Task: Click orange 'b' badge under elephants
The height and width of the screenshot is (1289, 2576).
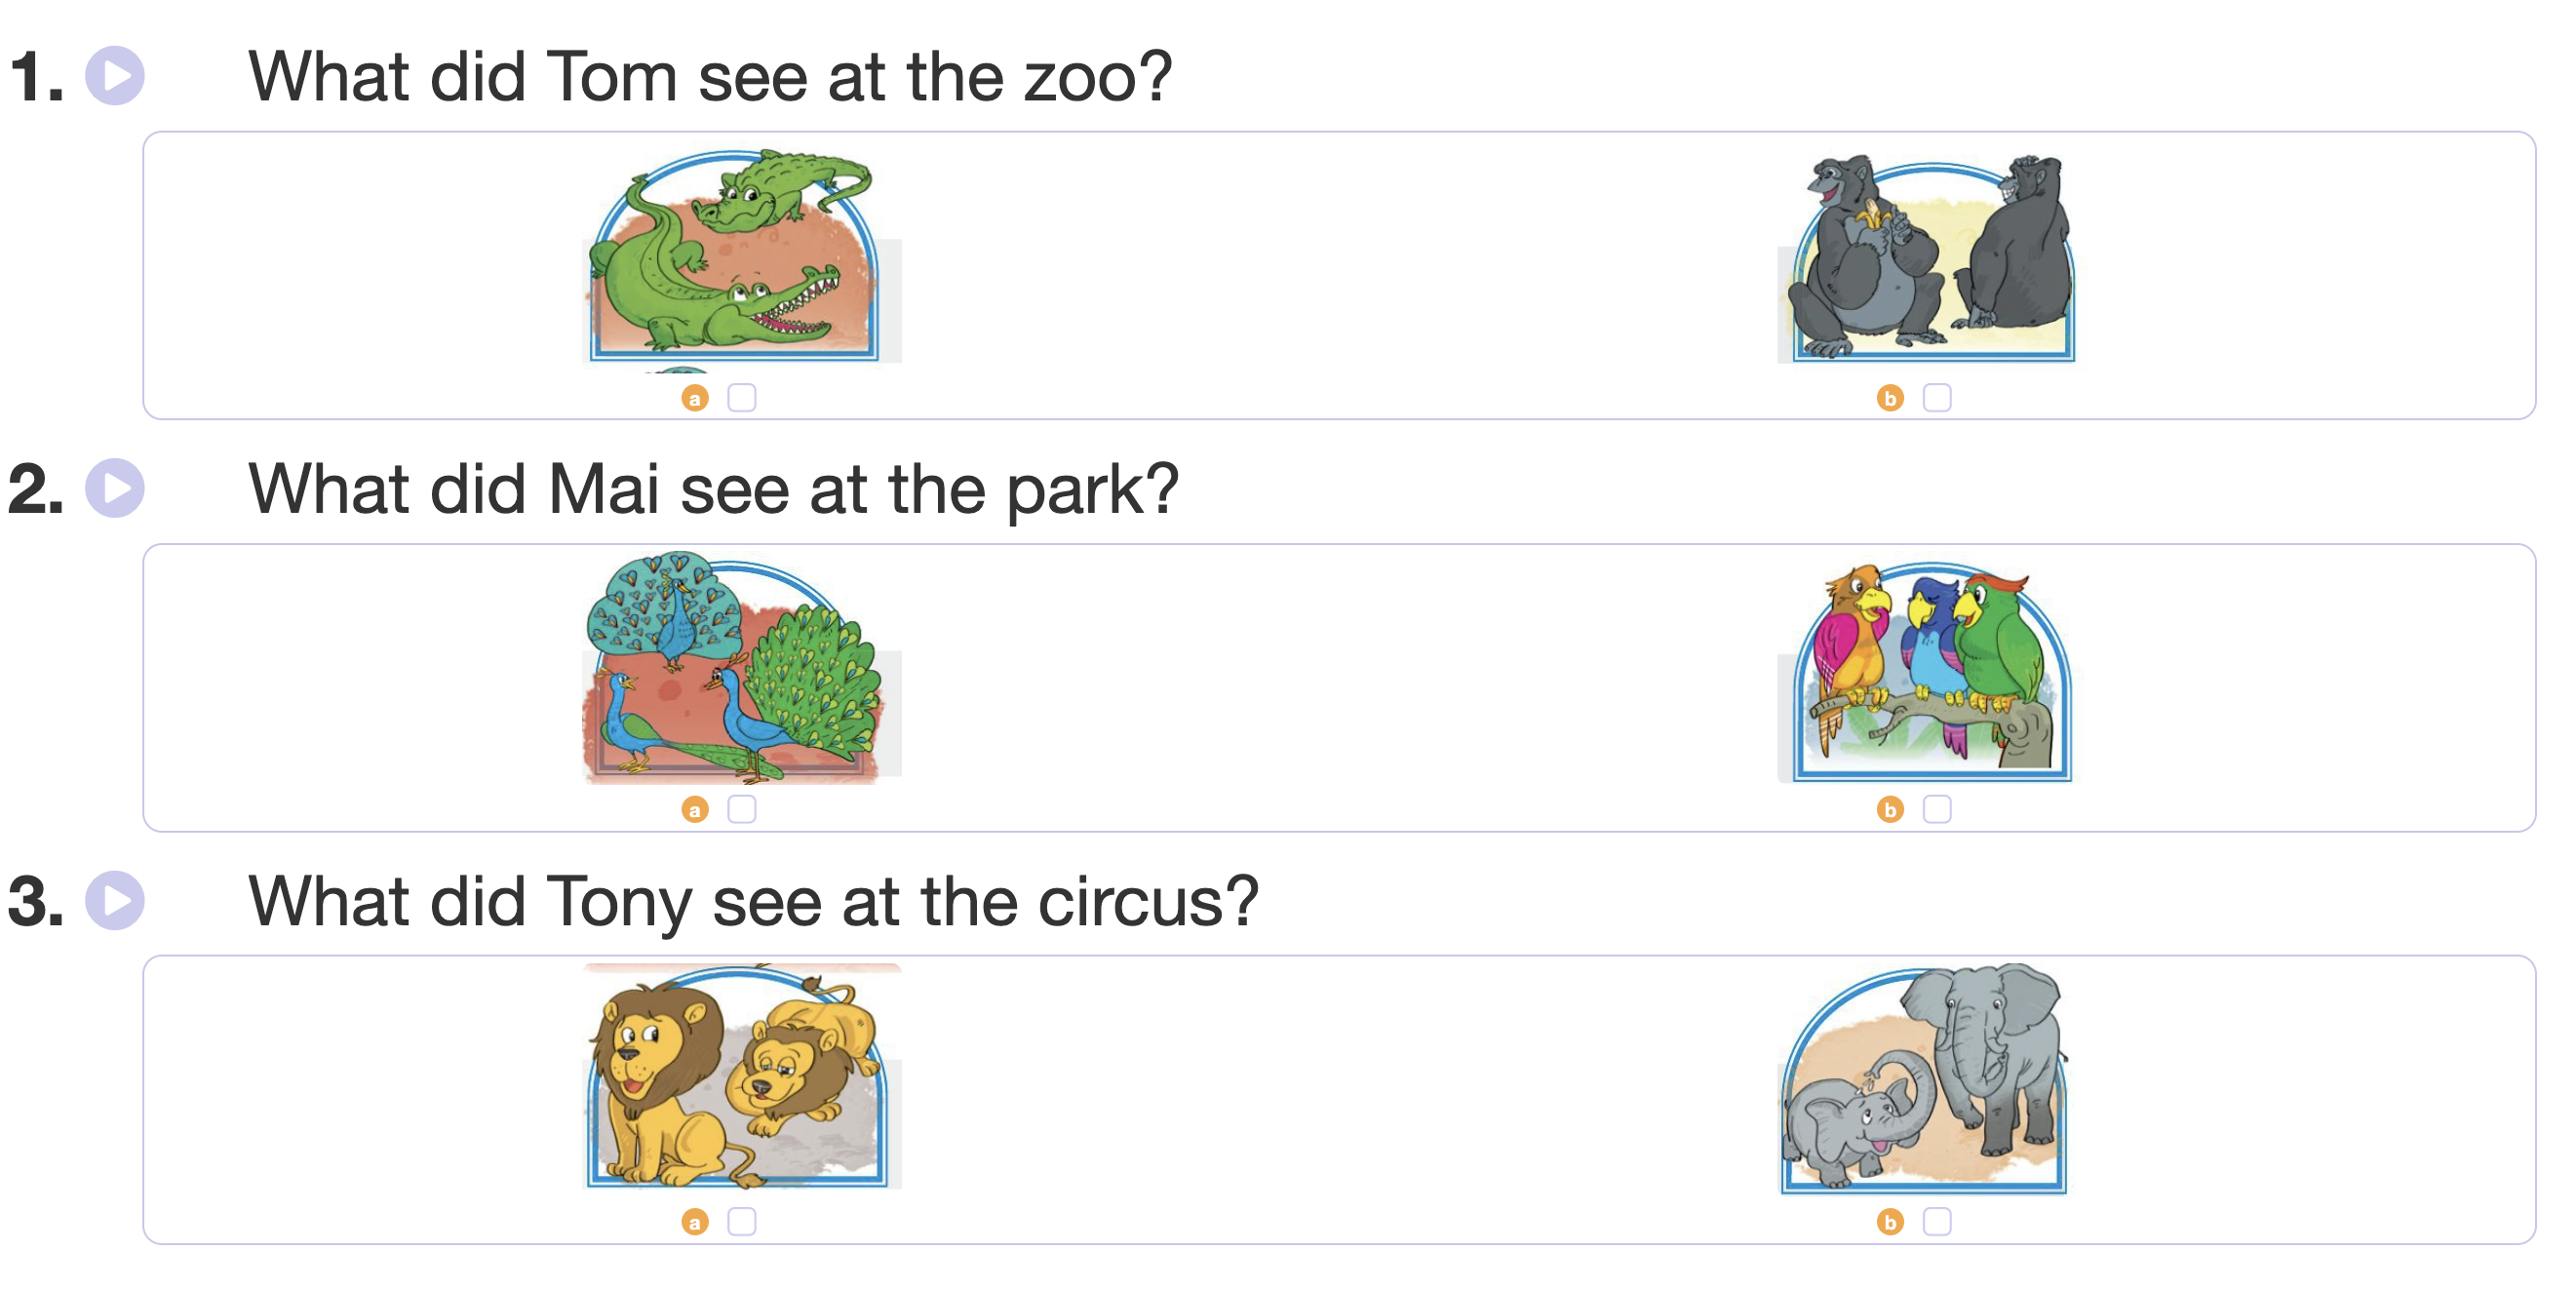Action: tap(1889, 1221)
